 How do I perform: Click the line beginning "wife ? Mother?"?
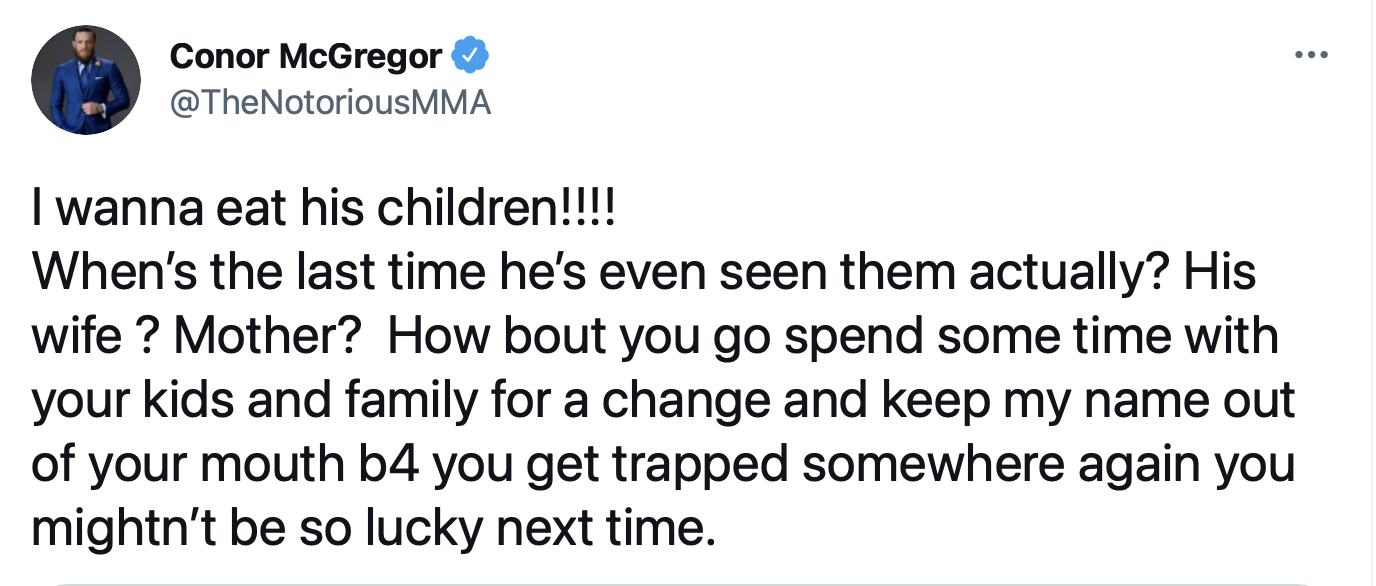tap(655, 338)
